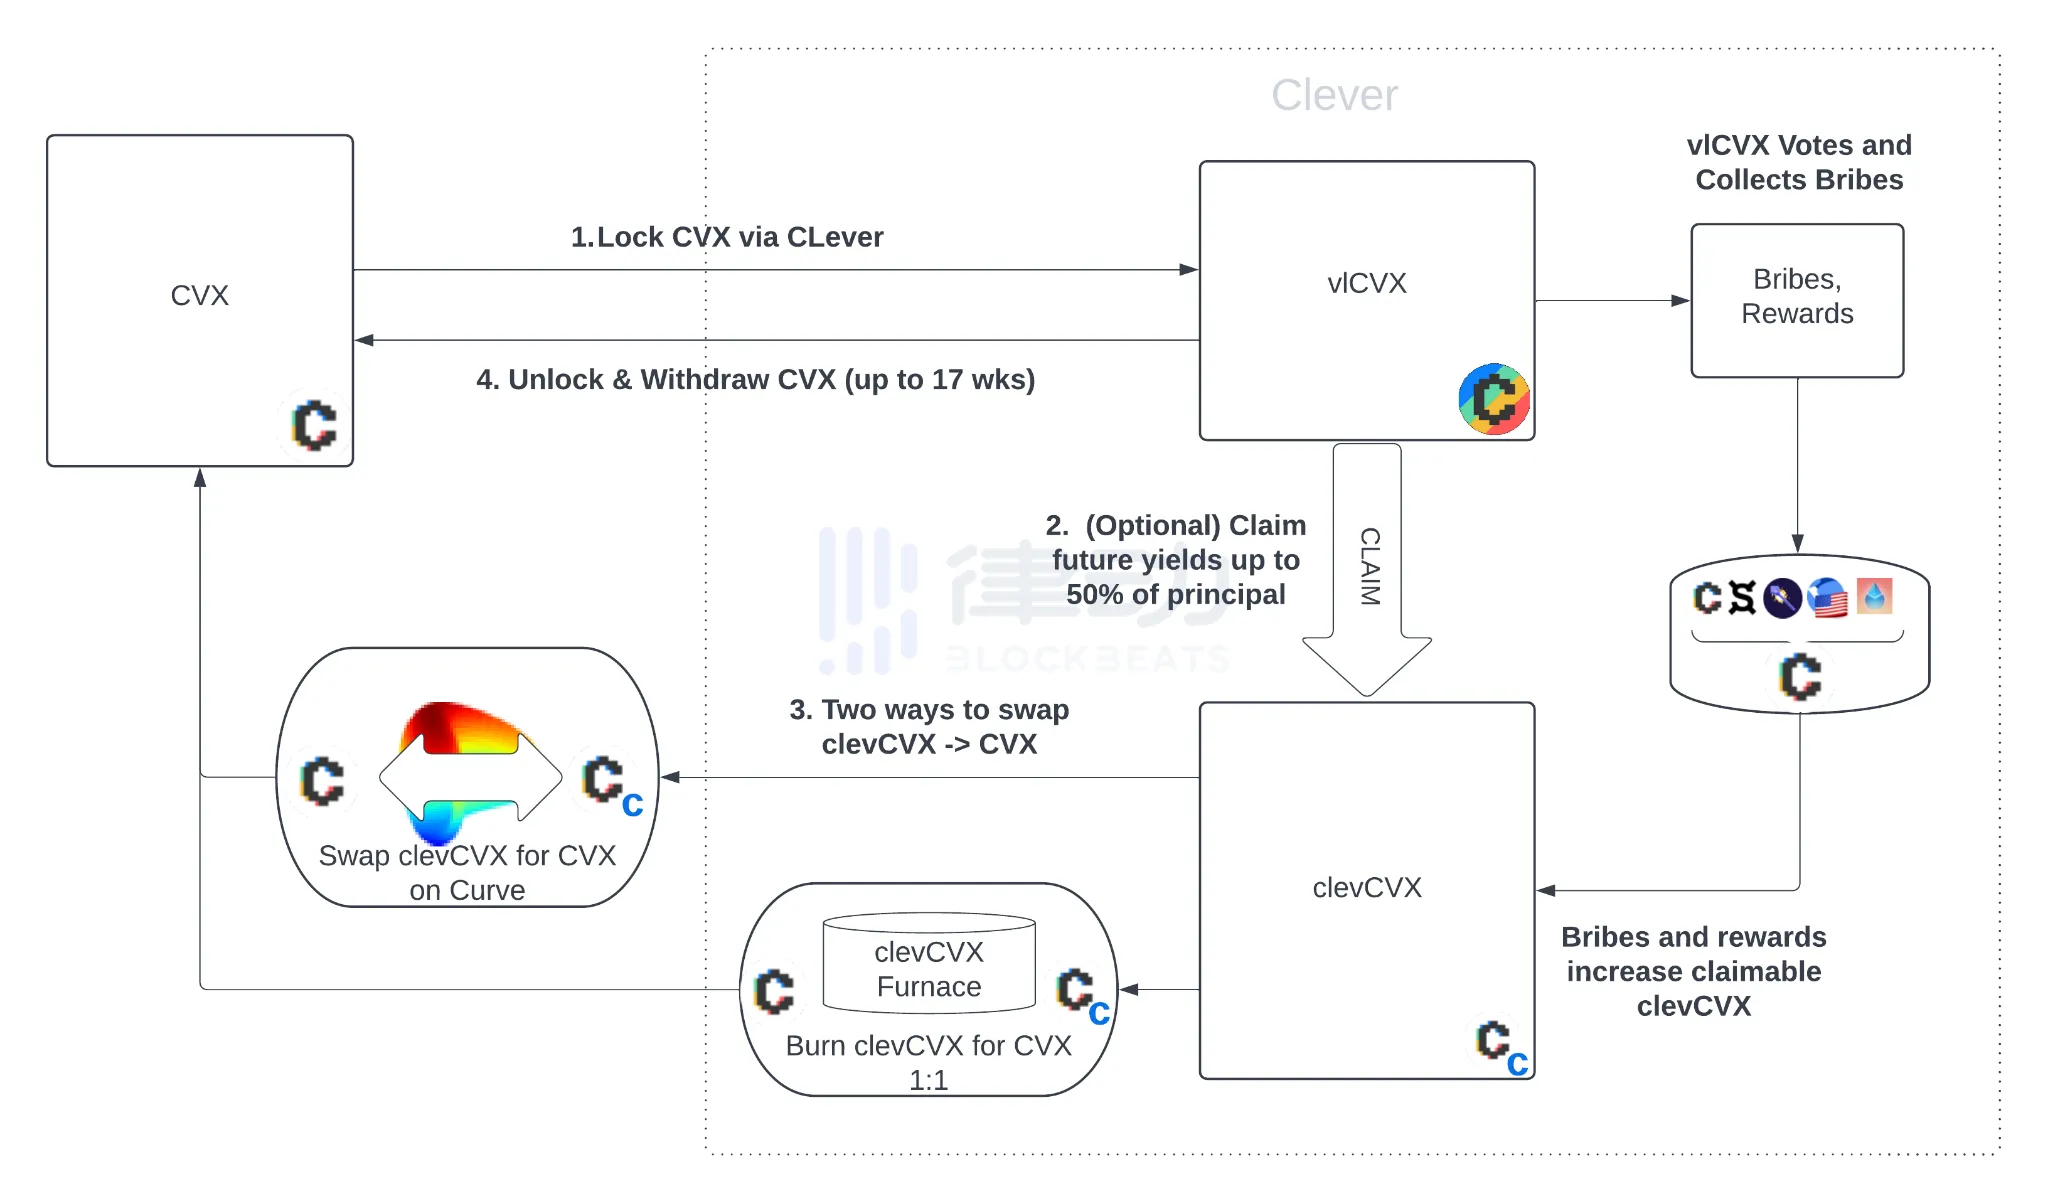Select the vlCVX node icon
This screenshot has height=1202, width=2048.
coord(1496,398)
